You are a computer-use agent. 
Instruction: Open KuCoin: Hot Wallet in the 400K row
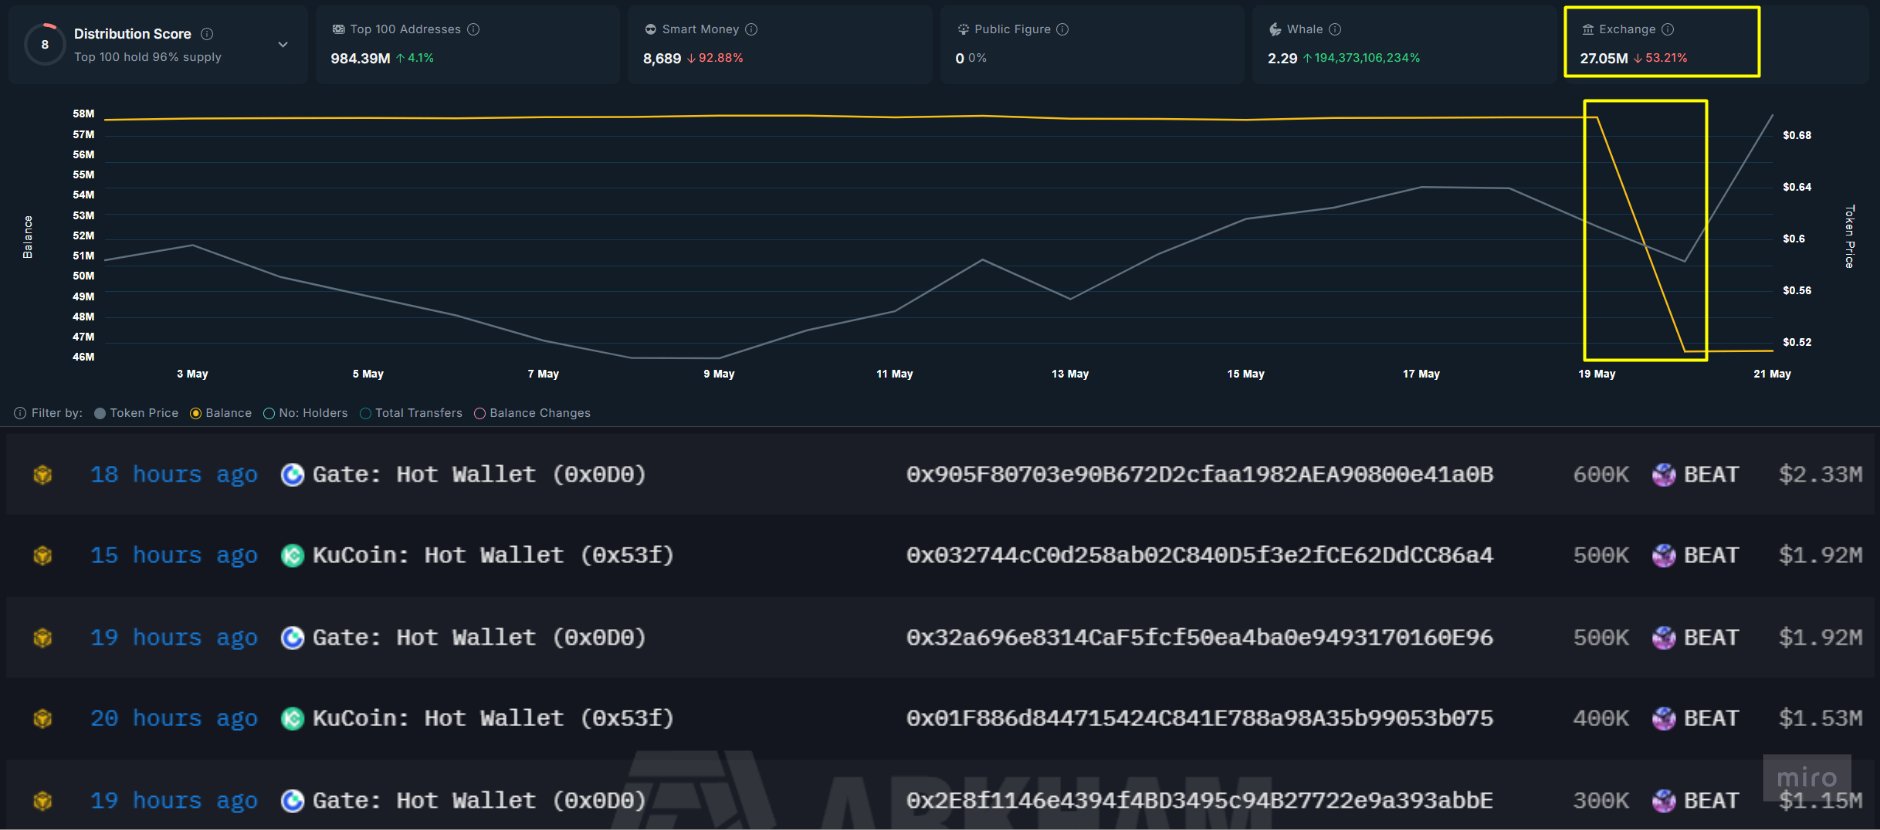[x=493, y=719]
